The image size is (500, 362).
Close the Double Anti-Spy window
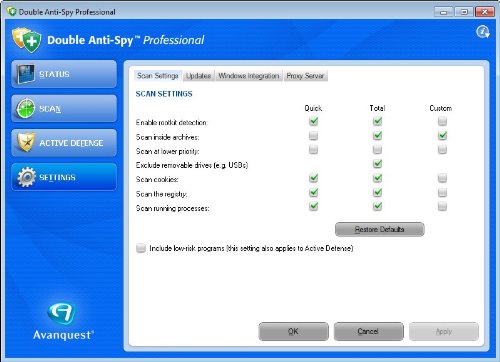pyautogui.click(x=485, y=12)
